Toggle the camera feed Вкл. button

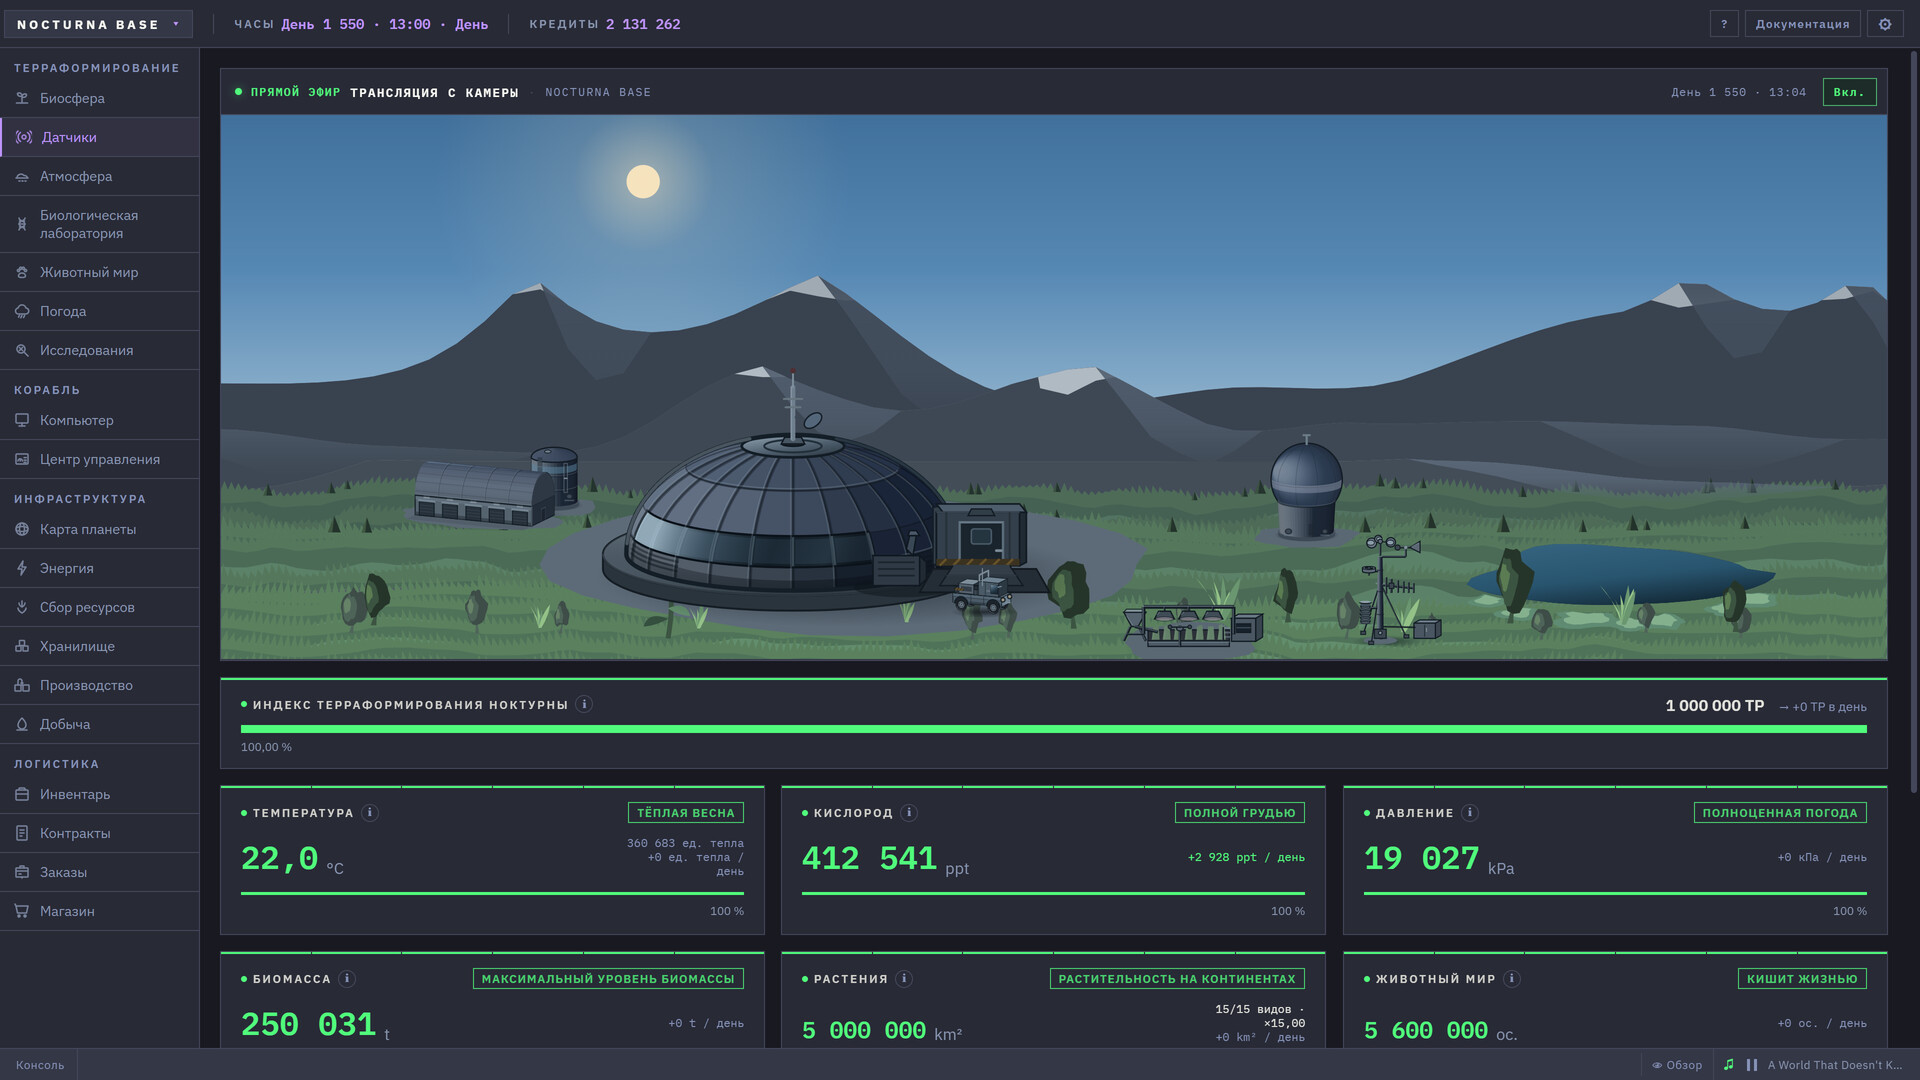[1849, 92]
